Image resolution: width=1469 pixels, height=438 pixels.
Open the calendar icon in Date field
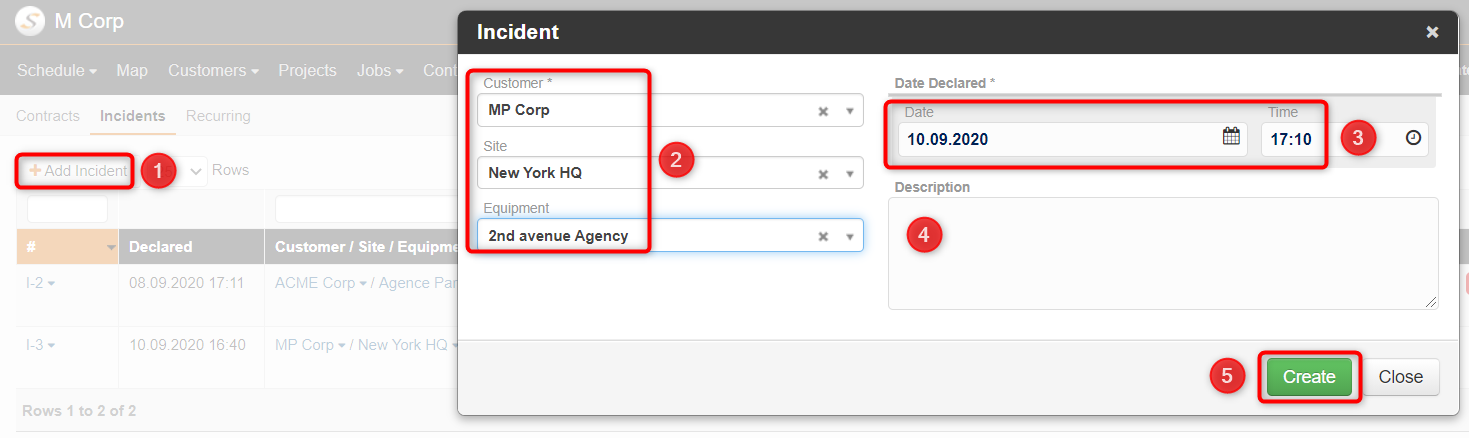[x=1231, y=137]
